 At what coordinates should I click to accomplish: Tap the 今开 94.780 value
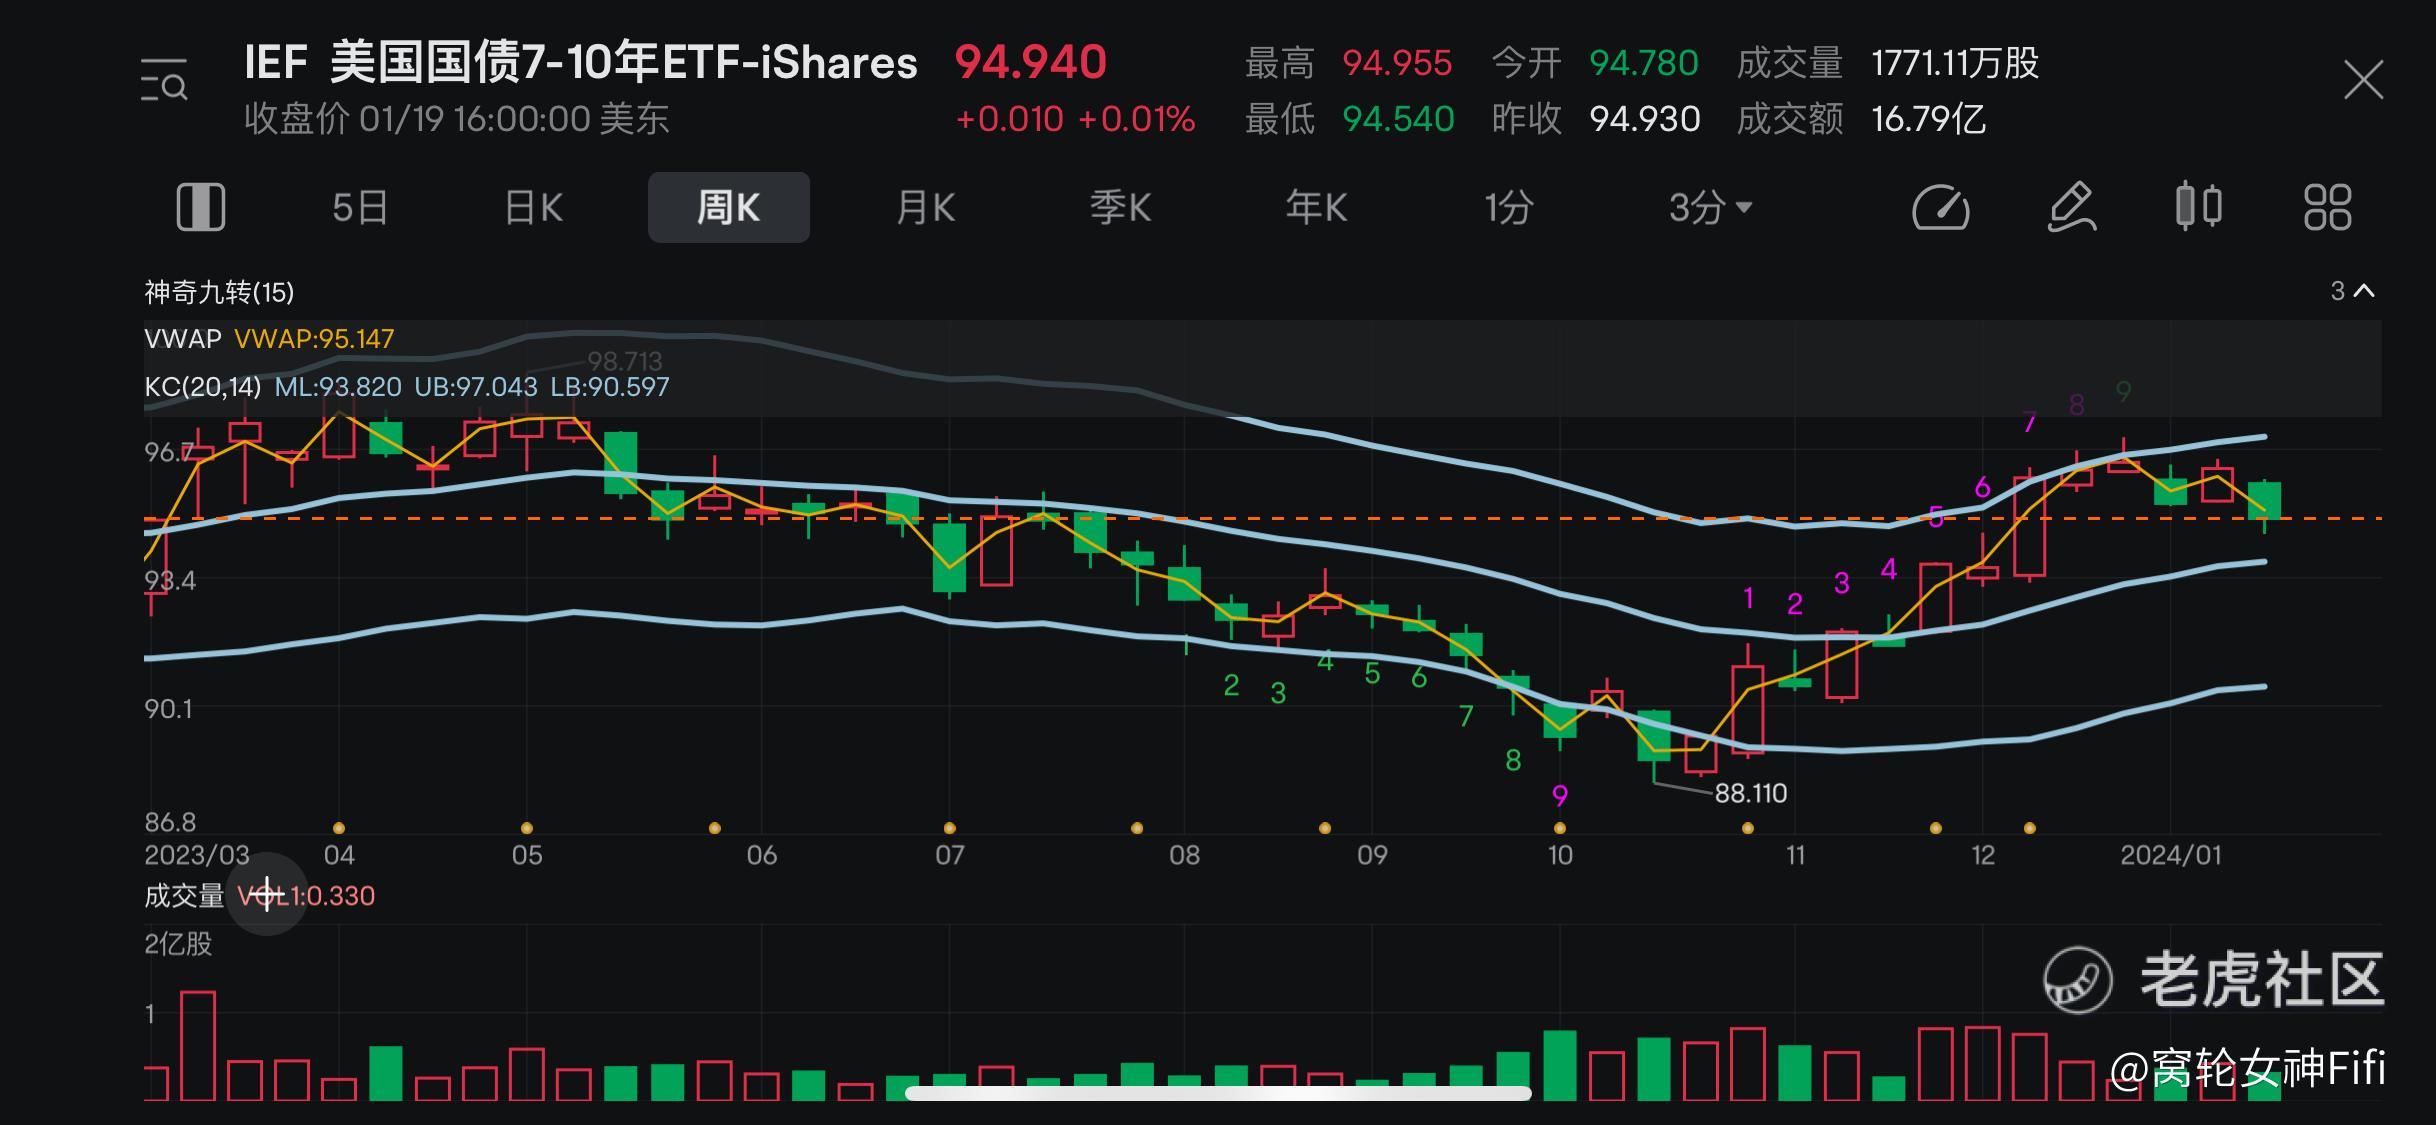point(1644,63)
